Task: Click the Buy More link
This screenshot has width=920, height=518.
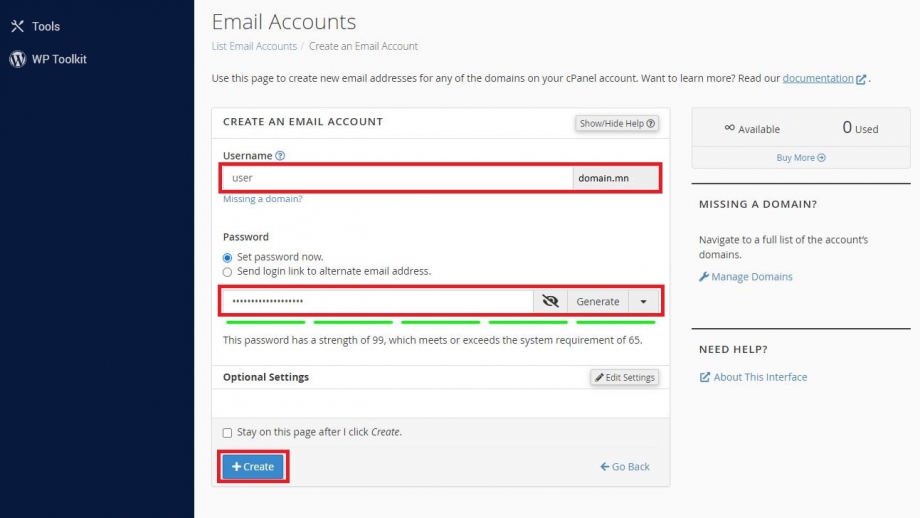Action: click(801, 157)
